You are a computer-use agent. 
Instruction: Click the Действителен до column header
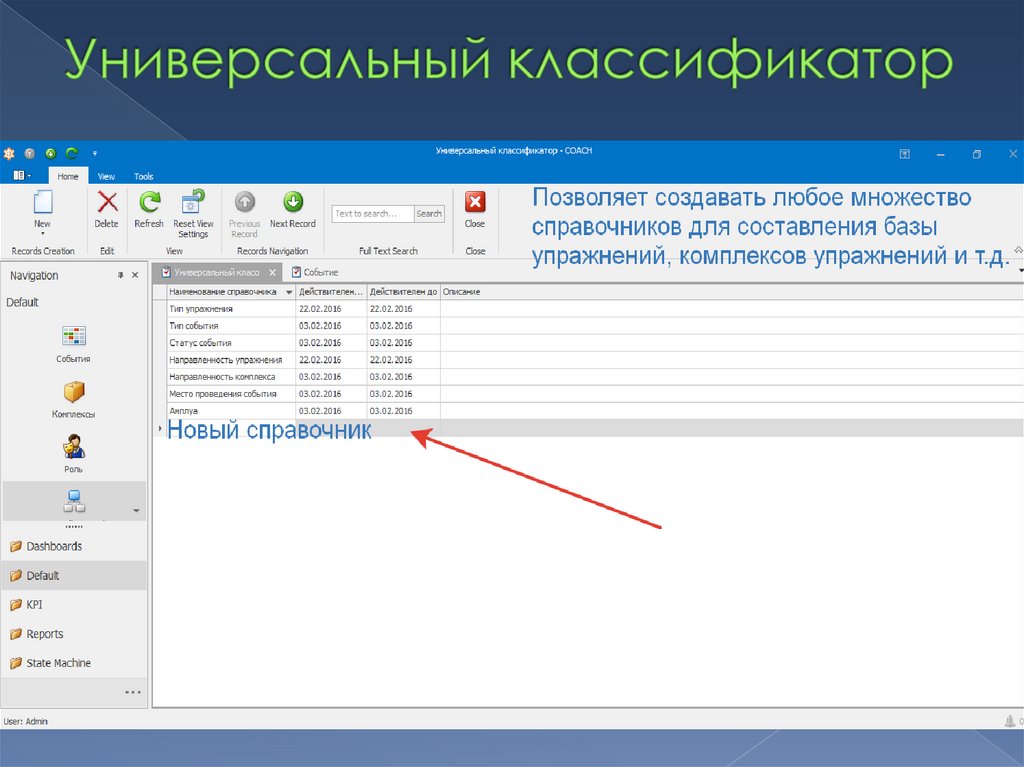pos(403,292)
